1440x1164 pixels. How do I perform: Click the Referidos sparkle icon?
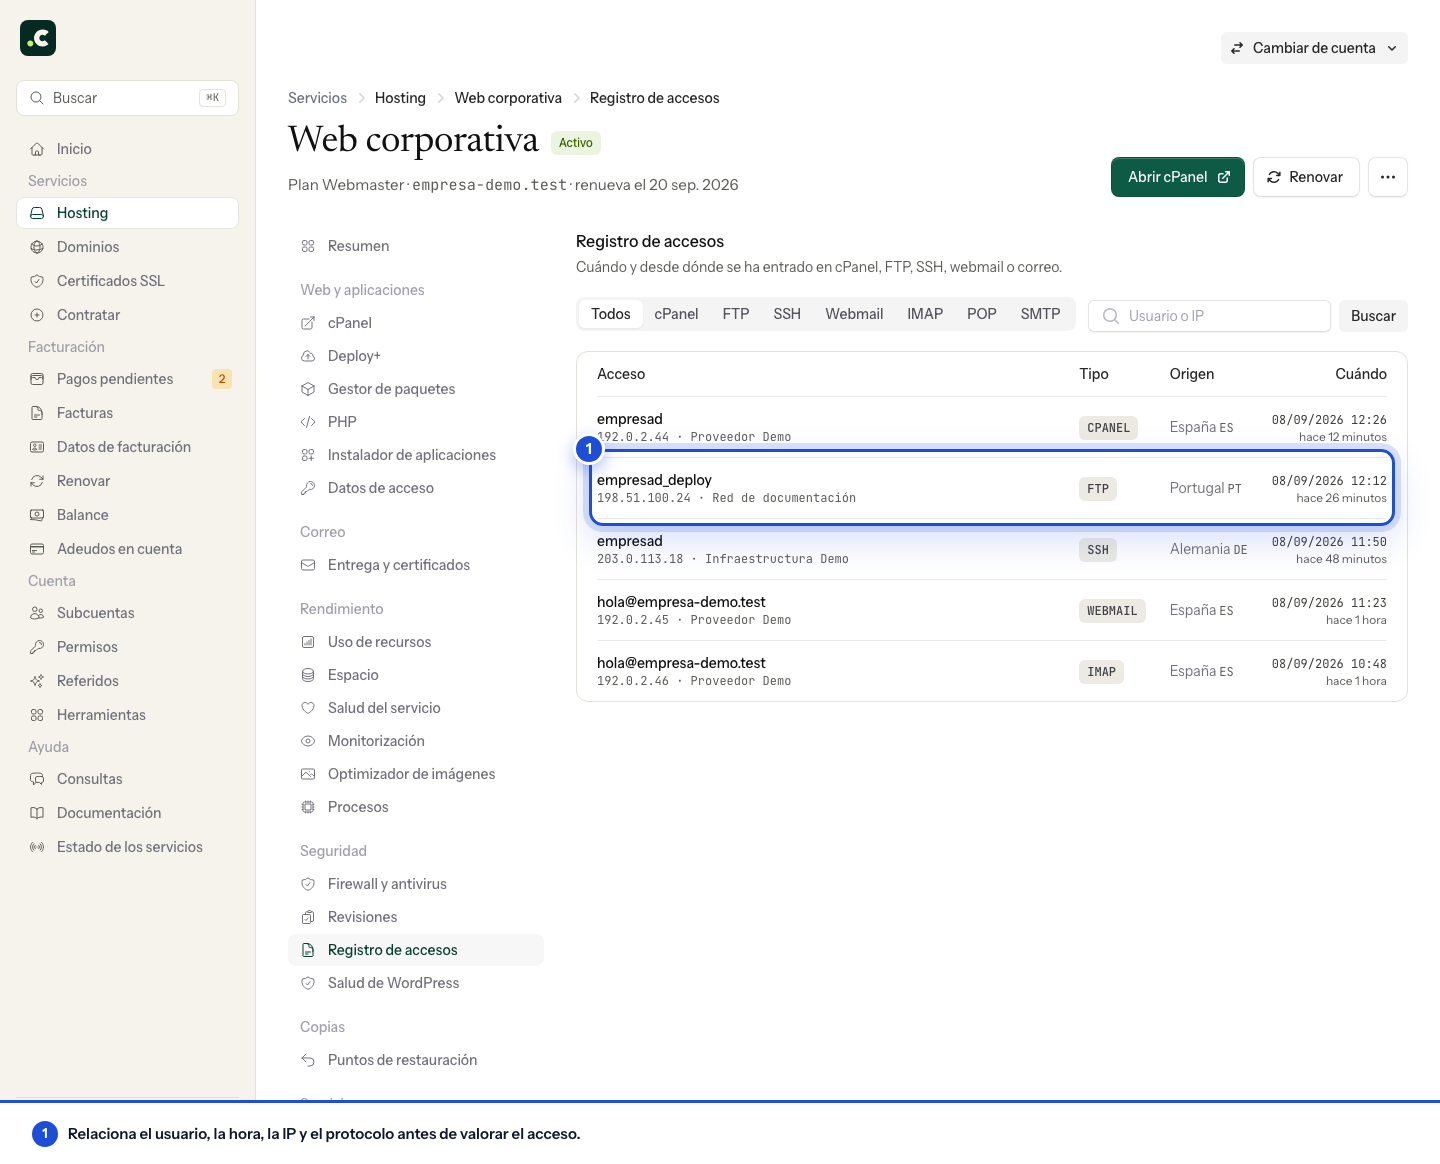click(37, 681)
